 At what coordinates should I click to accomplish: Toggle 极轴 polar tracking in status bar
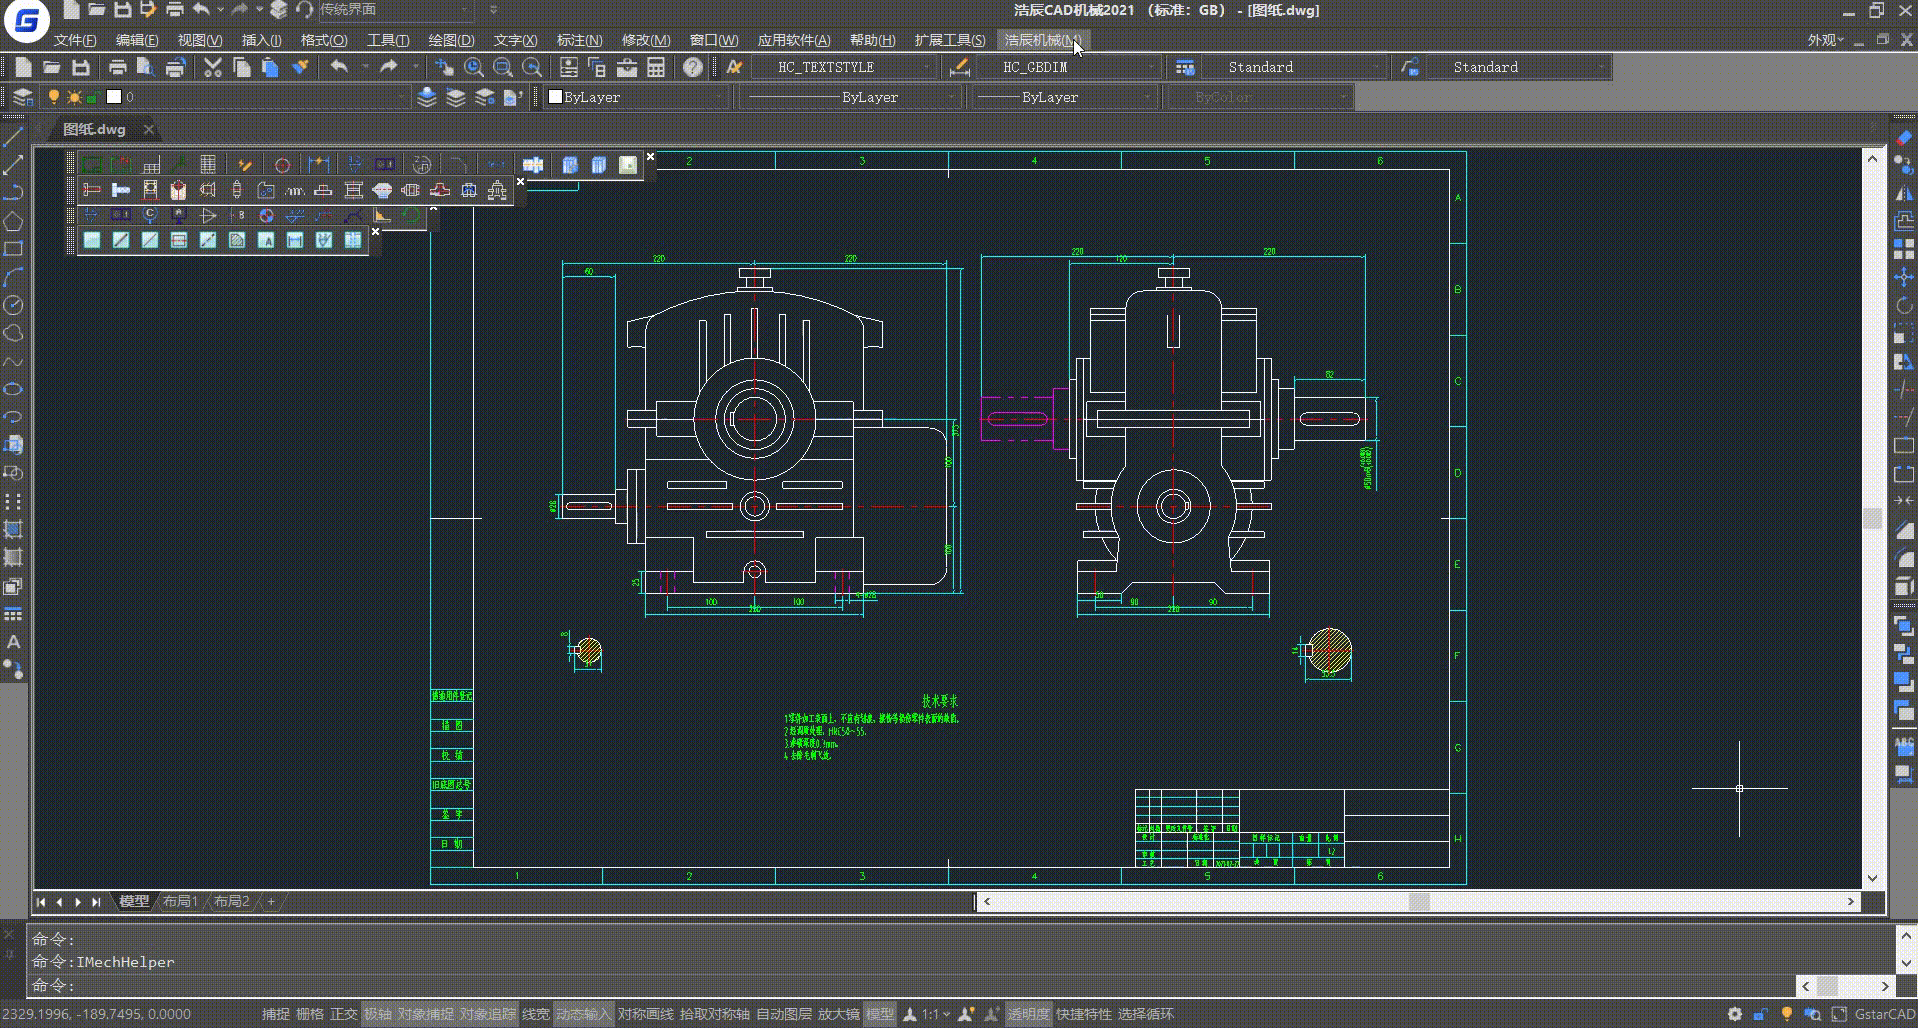pyautogui.click(x=378, y=1014)
